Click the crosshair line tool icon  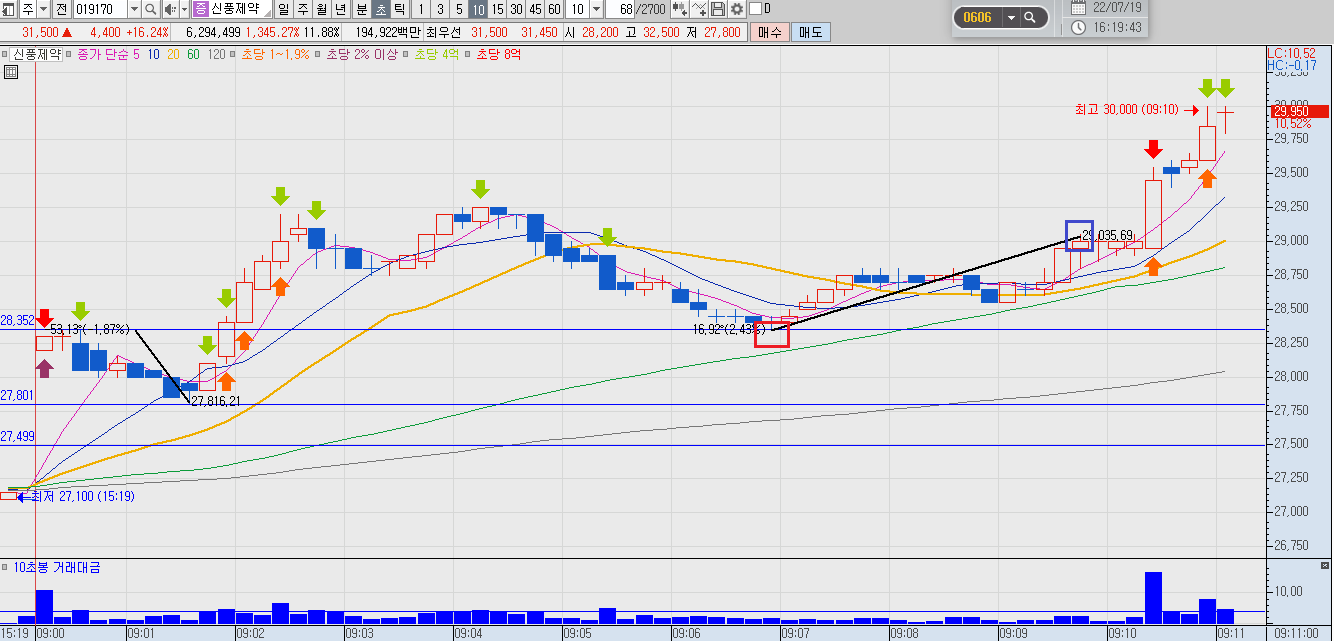pyautogui.click(x=699, y=9)
